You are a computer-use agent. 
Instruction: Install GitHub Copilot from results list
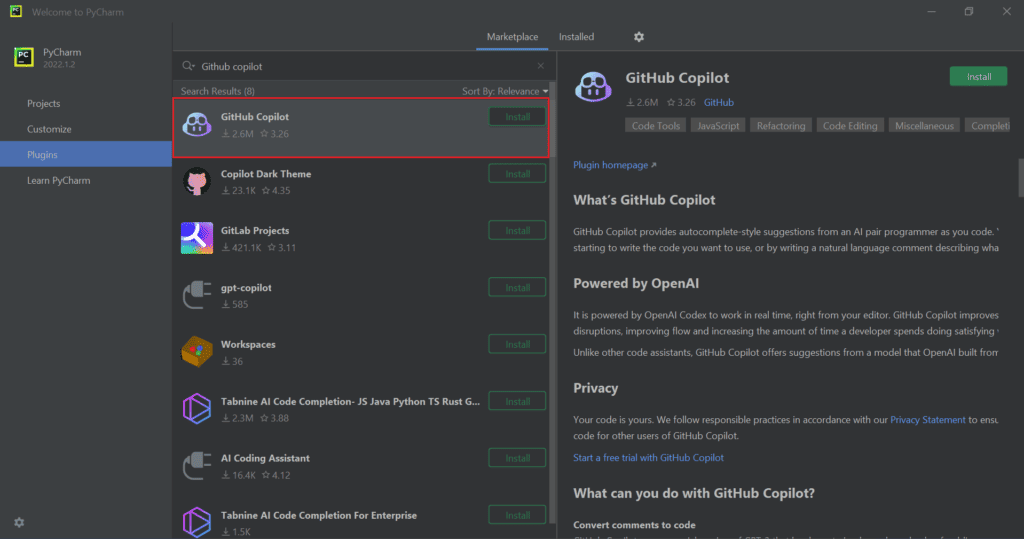click(x=517, y=117)
